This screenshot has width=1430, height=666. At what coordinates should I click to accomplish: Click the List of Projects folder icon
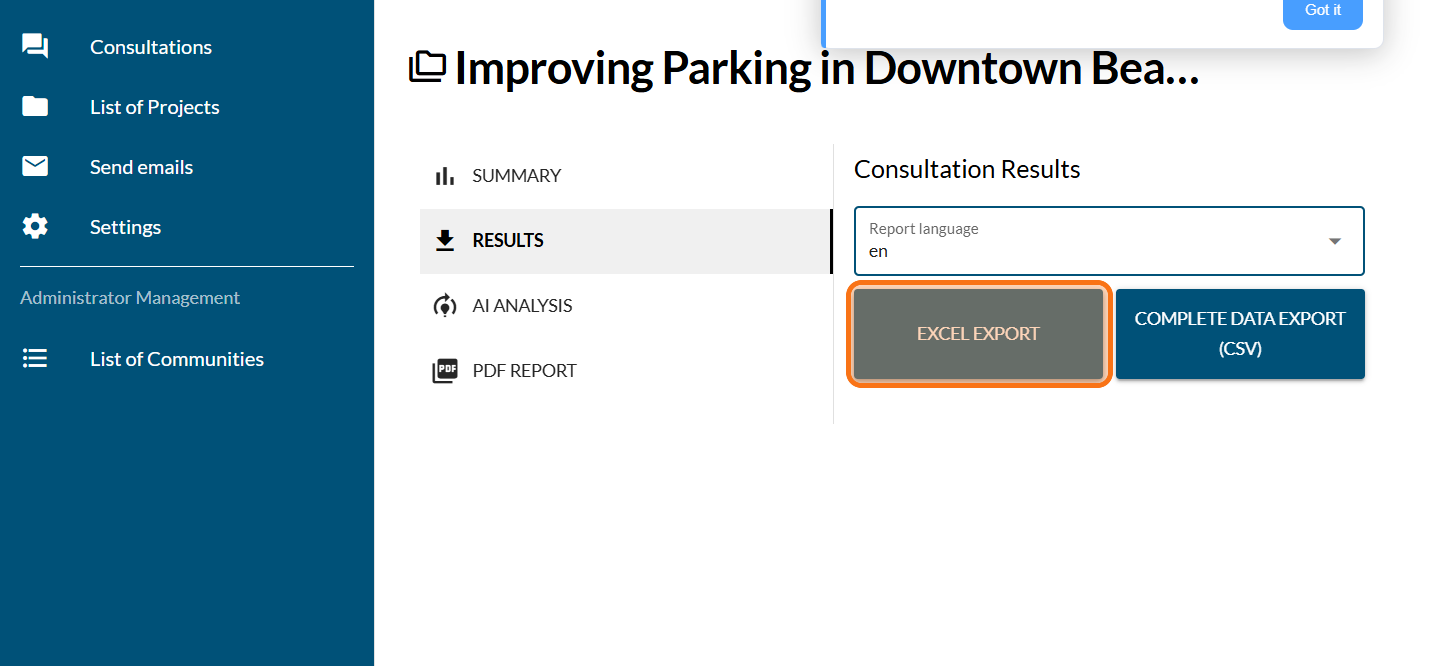pos(35,107)
